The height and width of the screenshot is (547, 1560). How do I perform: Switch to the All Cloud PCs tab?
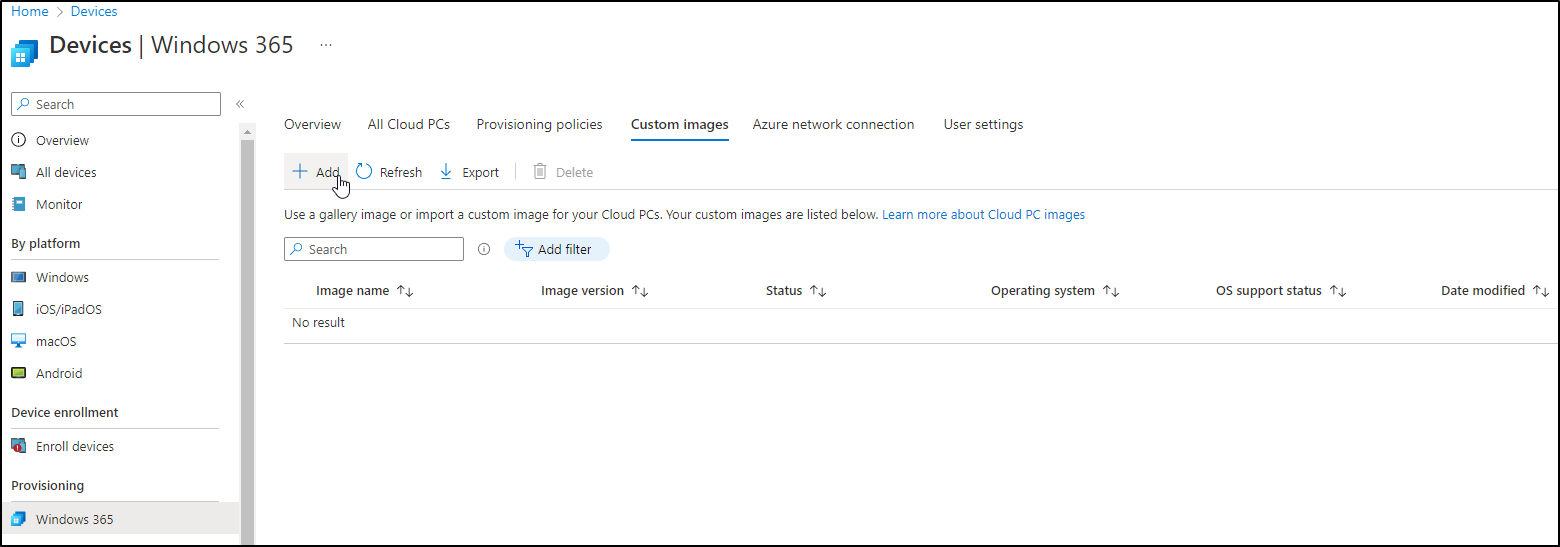click(409, 125)
